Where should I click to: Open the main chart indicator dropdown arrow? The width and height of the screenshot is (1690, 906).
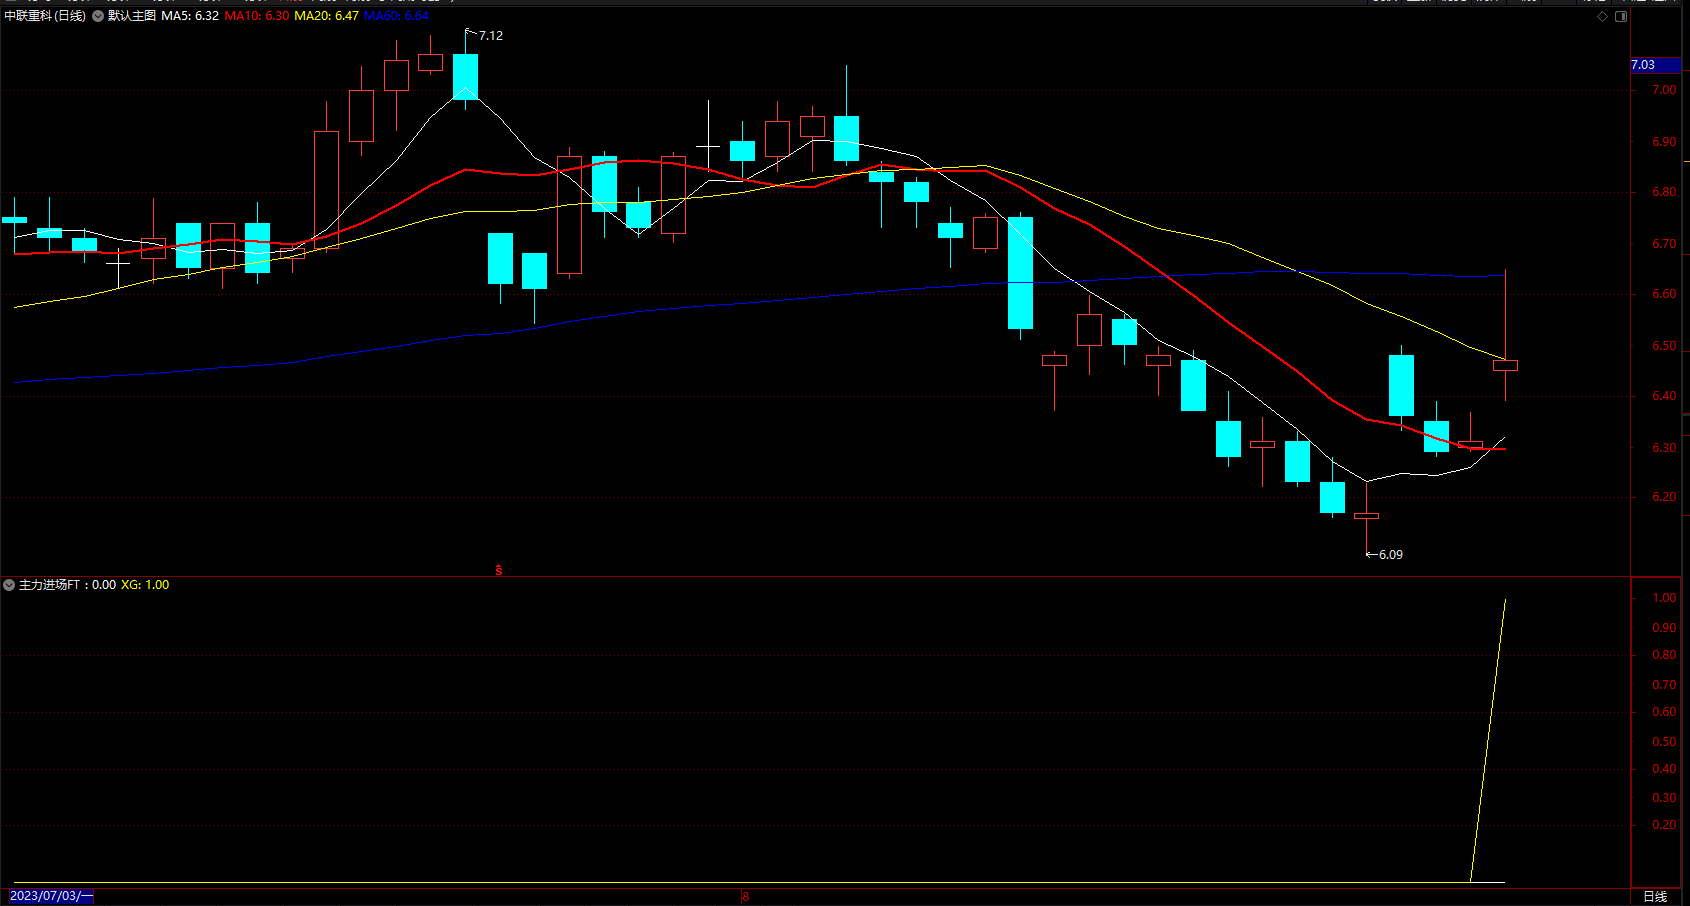click(x=98, y=16)
